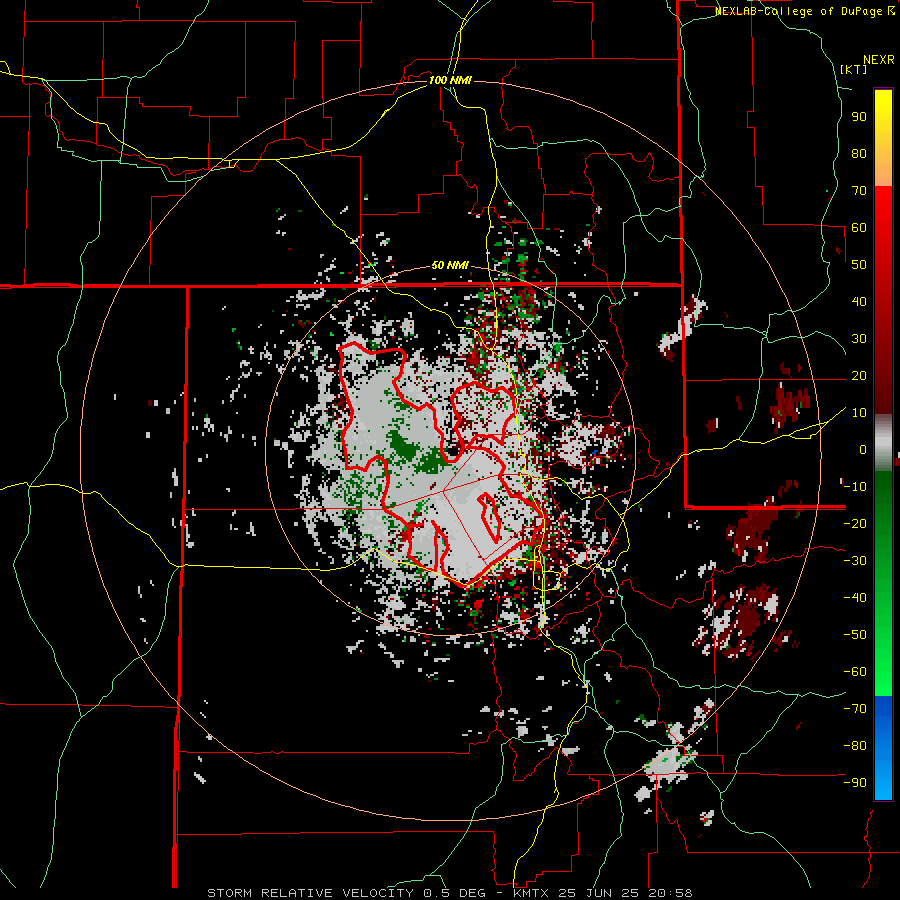The height and width of the screenshot is (900, 900).
Task: Click the -10 value on velocity scale
Action: click(x=855, y=487)
